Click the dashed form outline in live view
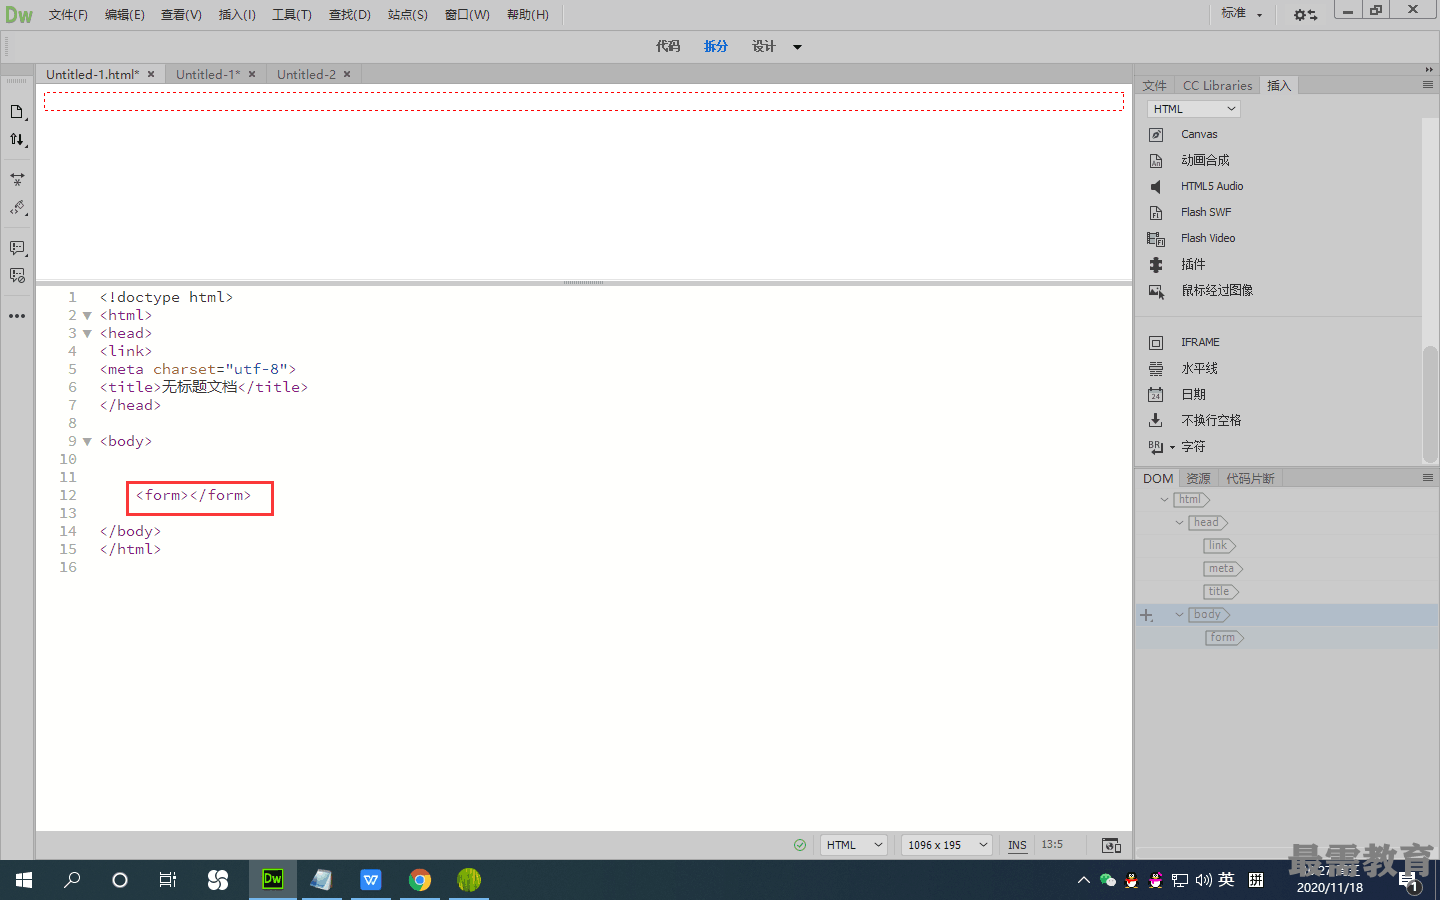Screen dimensions: 1440x900 tap(584, 101)
